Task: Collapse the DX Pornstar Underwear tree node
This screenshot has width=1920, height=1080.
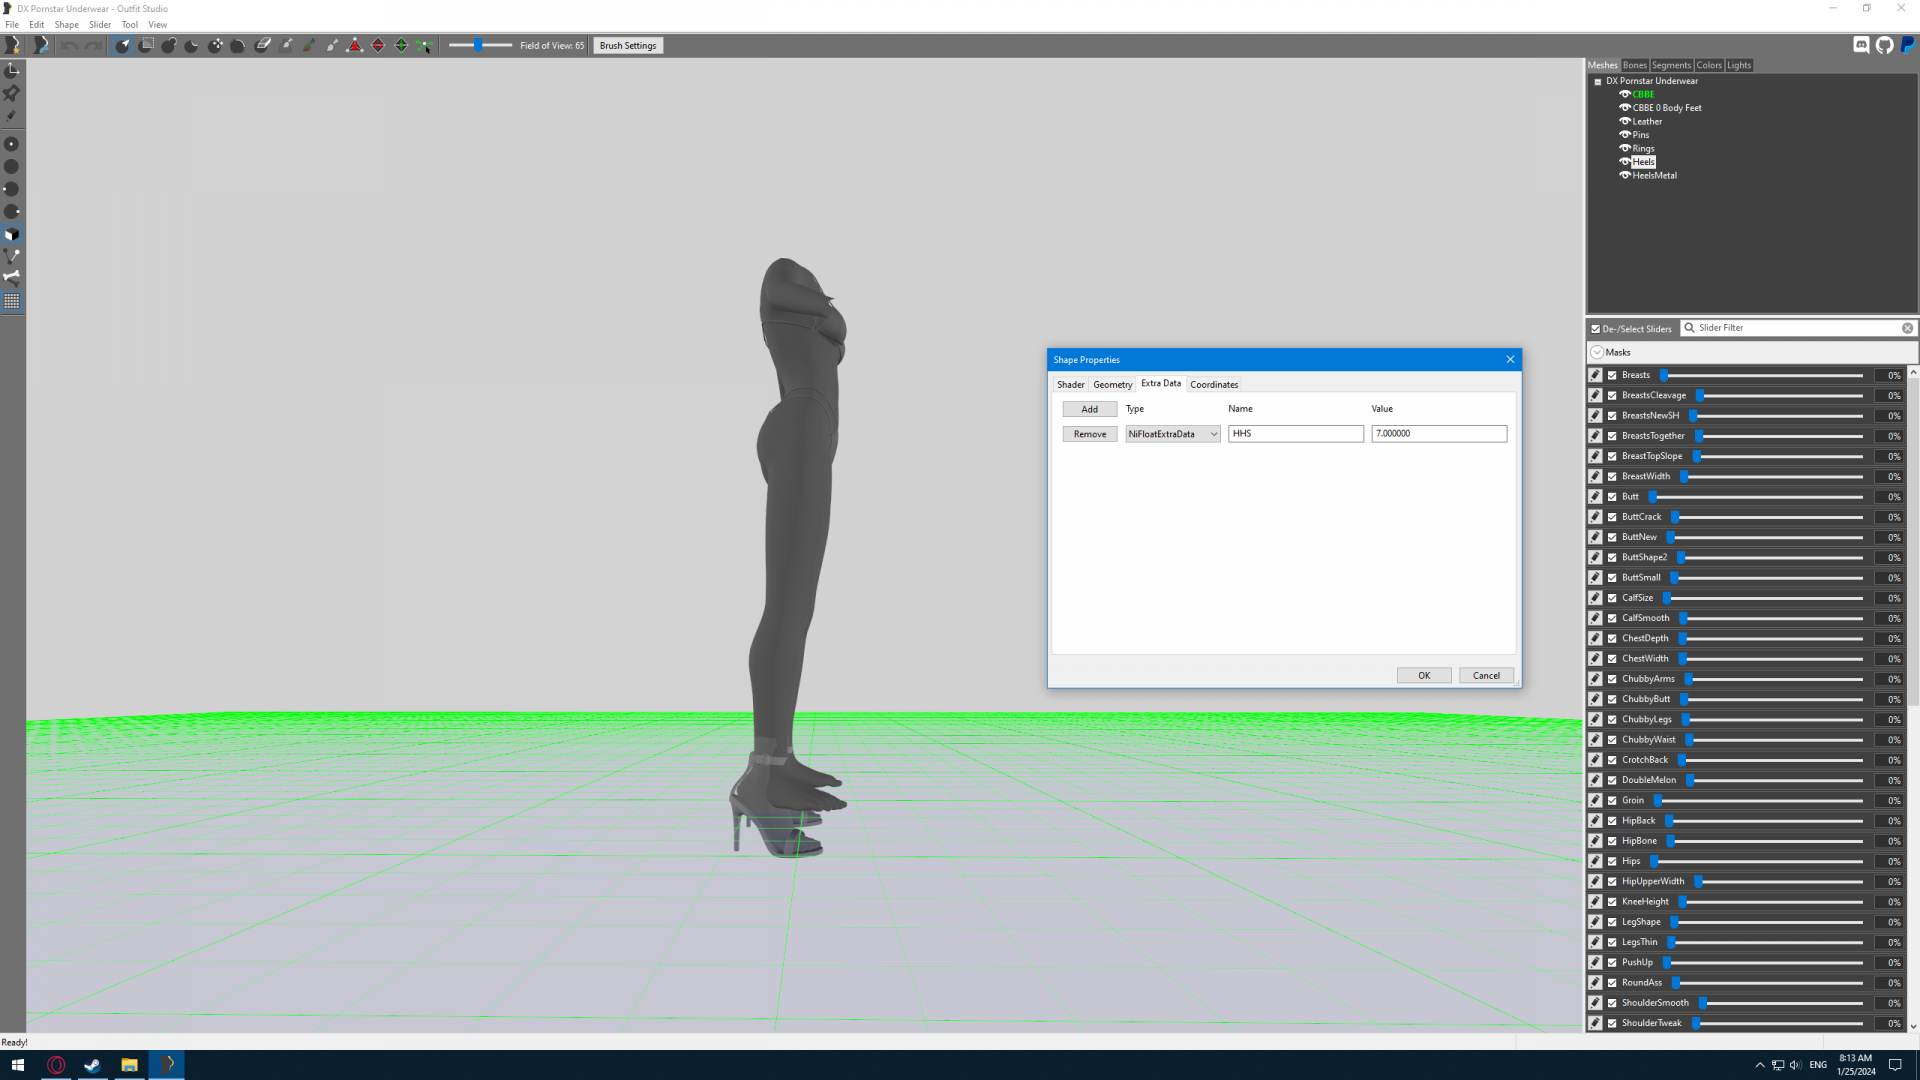Action: click(1598, 81)
